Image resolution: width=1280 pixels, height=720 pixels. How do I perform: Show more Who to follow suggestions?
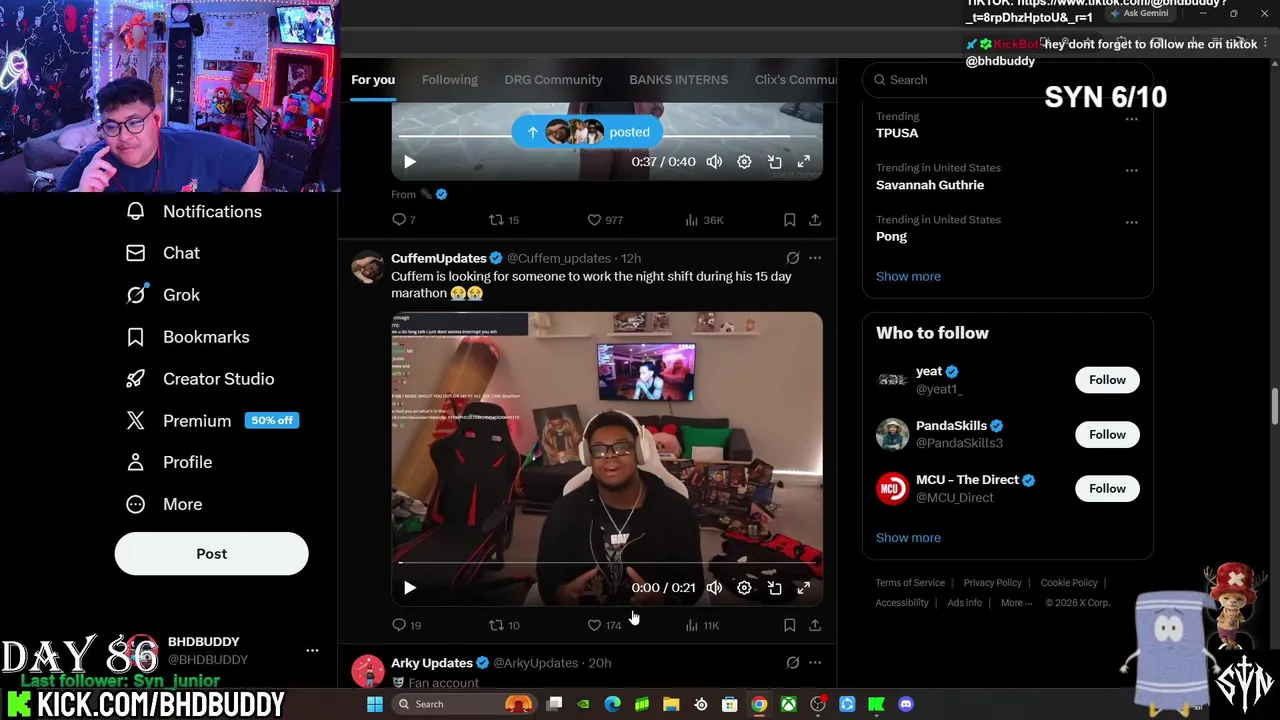908,537
